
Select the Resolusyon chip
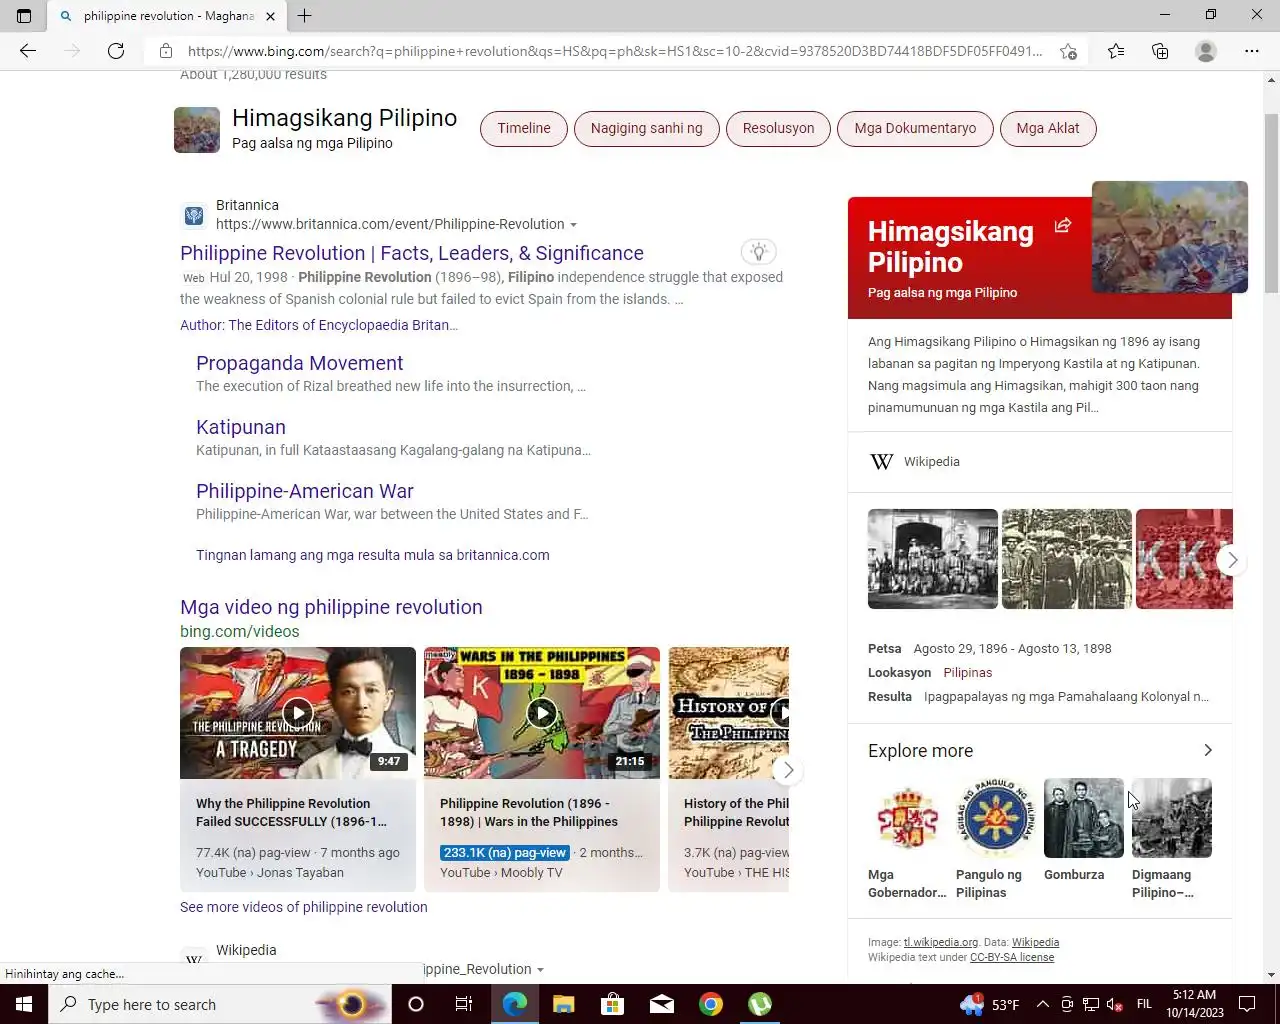point(778,128)
